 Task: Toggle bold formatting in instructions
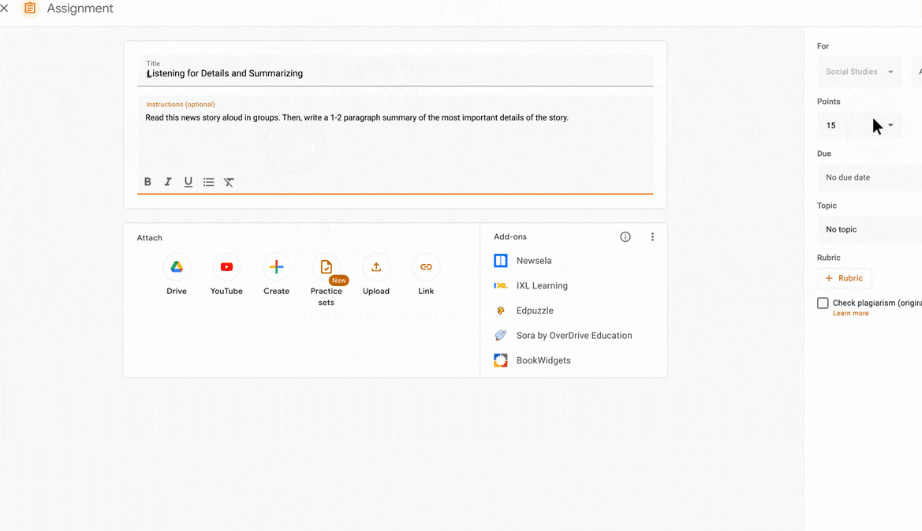[148, 182]
